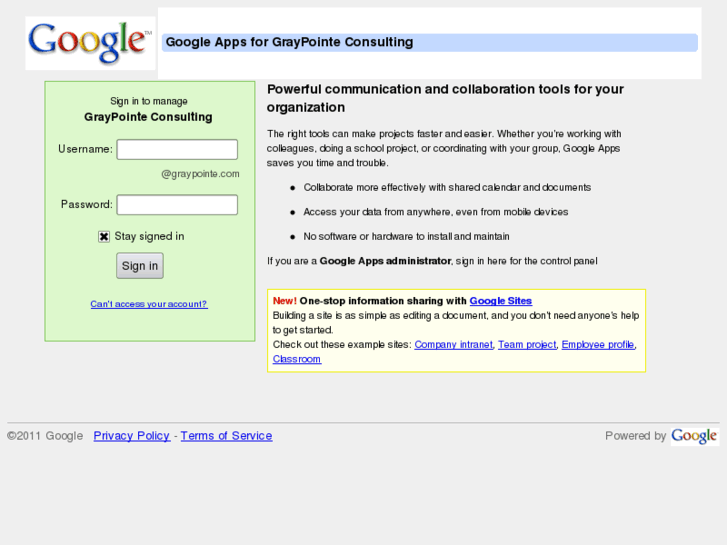This screenshot has height=545, width=727.
Task: Open the Company intranet example site
Action: (453, 345)
